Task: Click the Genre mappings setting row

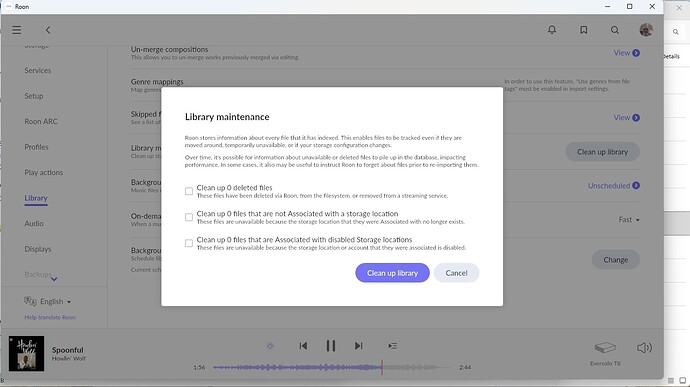Action: click(x=385, y=85)
